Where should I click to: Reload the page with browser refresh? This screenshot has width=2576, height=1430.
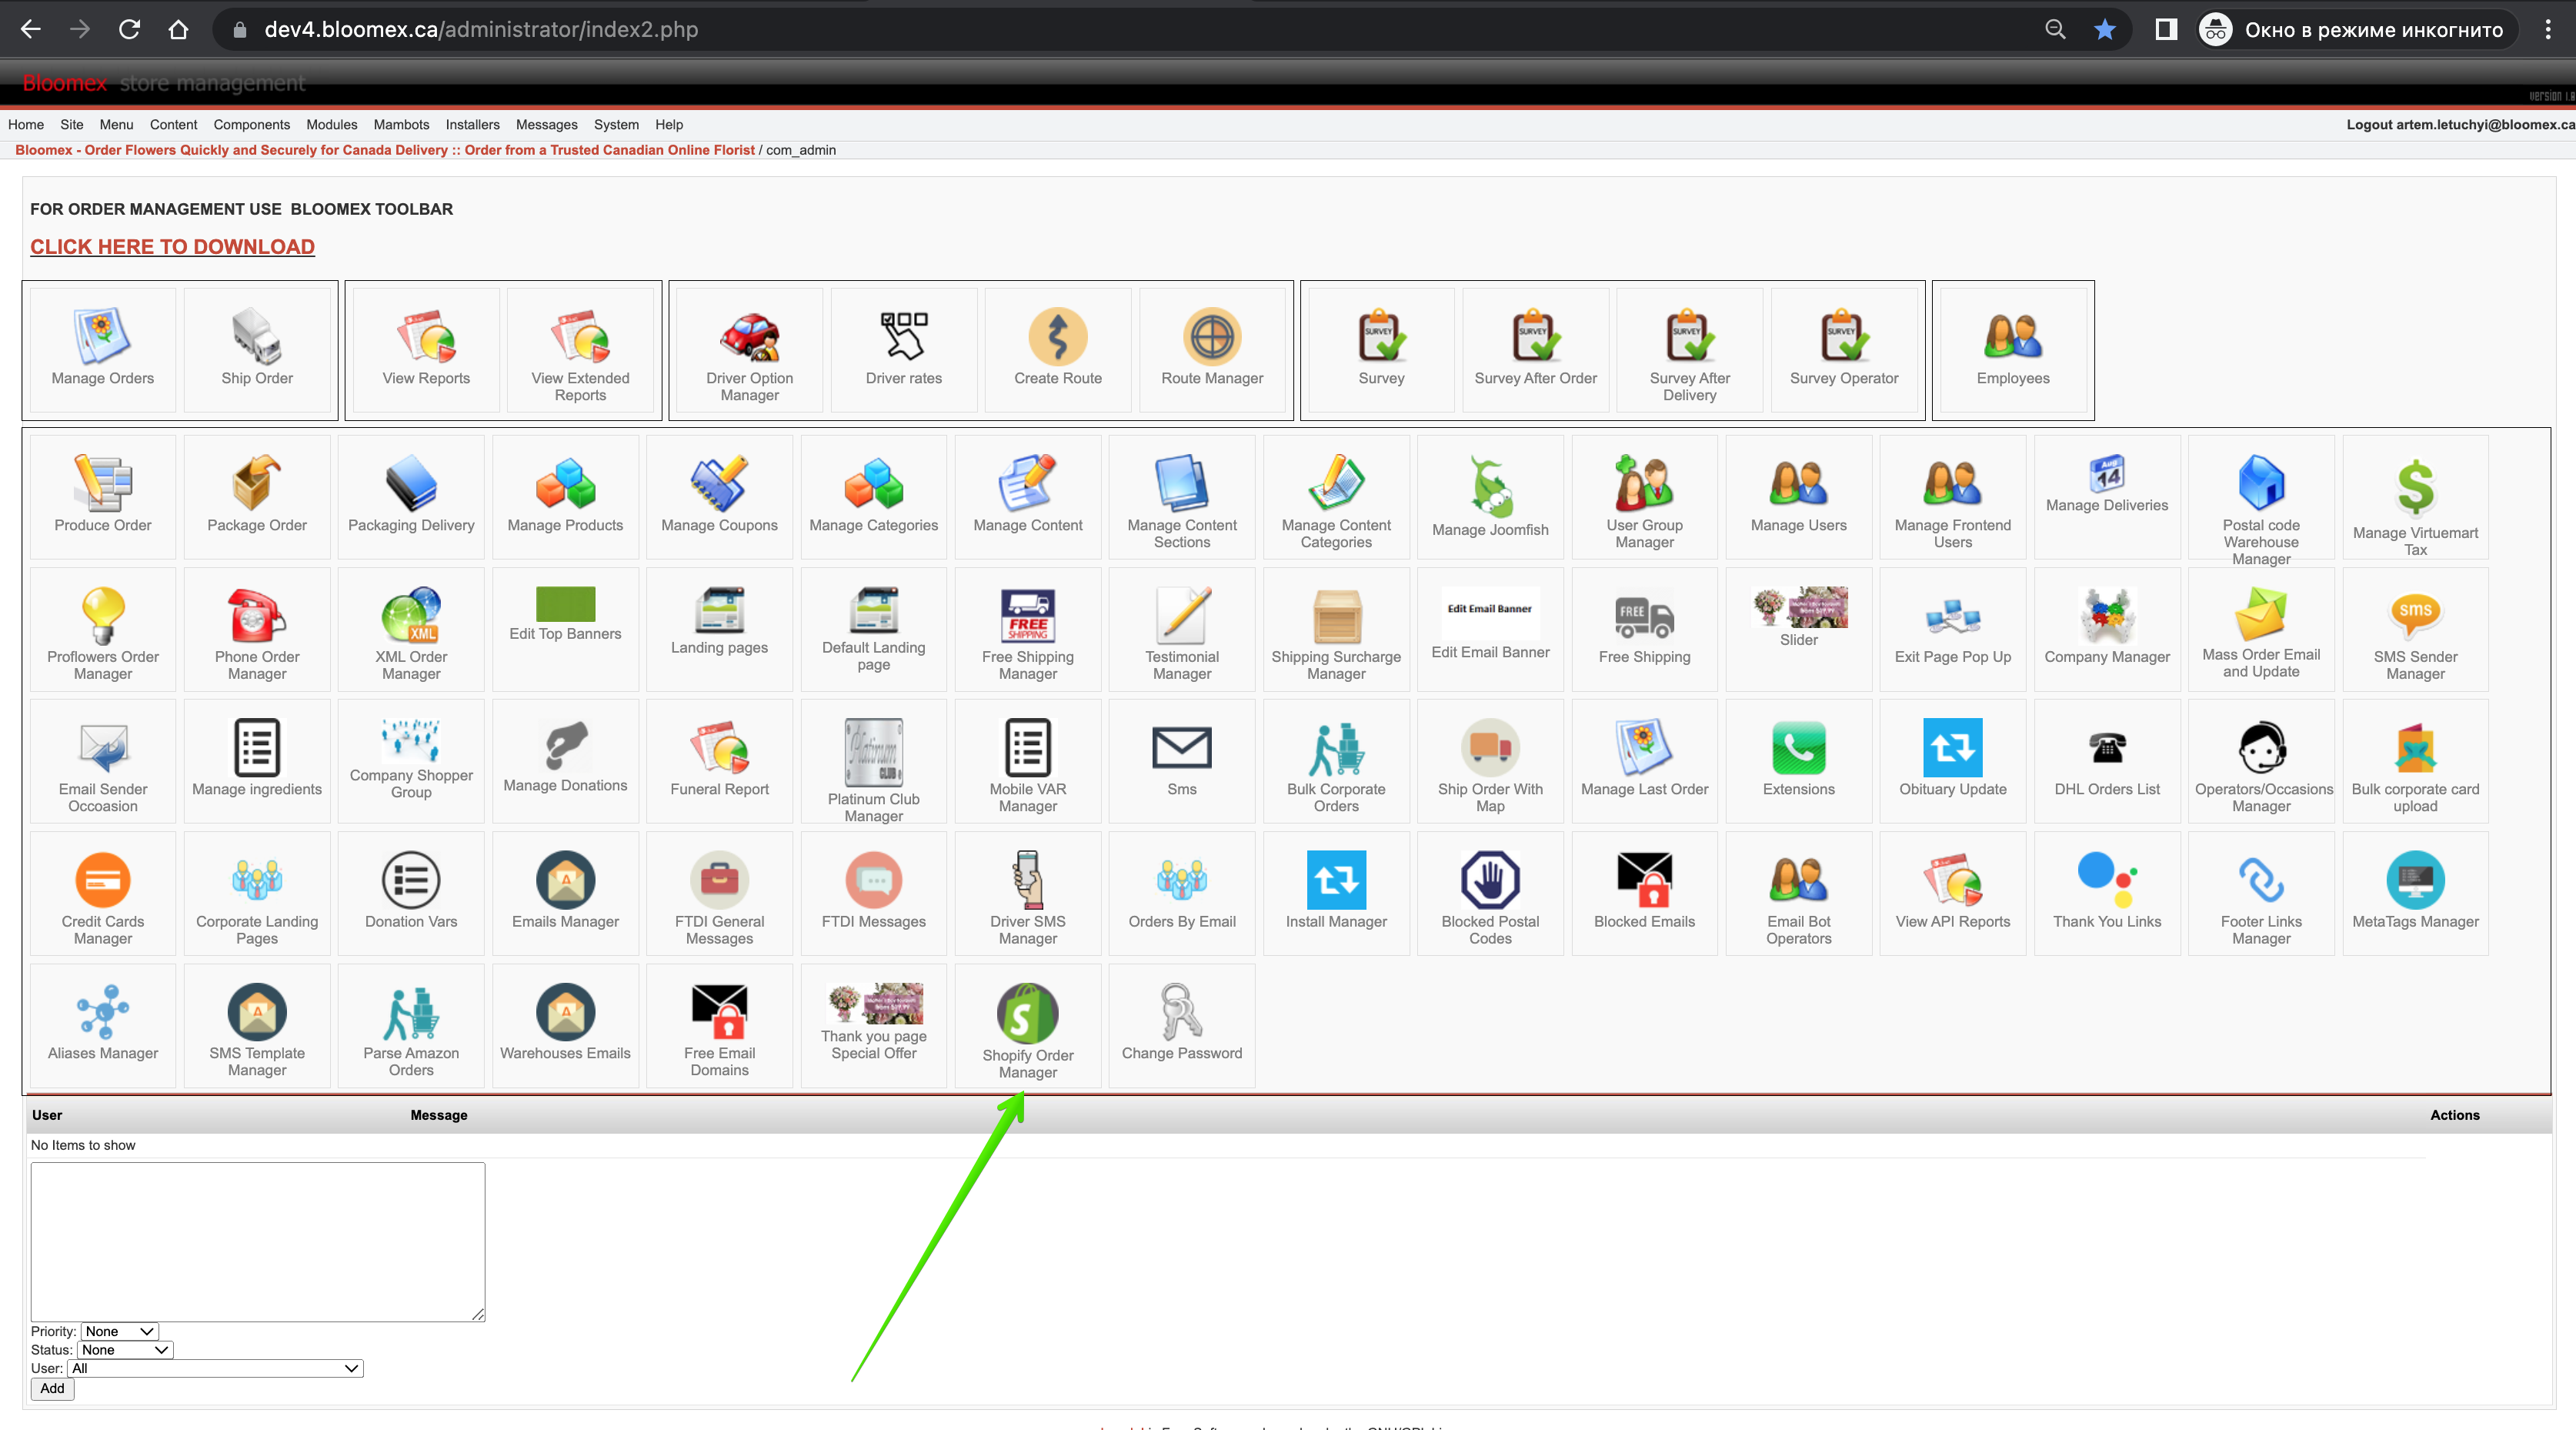pos(129,30)
